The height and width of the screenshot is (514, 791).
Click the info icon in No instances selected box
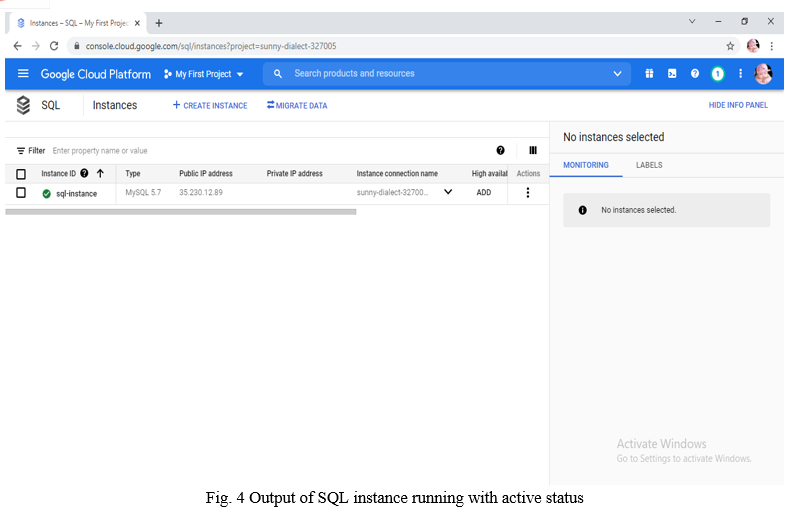tap(582, 210)
